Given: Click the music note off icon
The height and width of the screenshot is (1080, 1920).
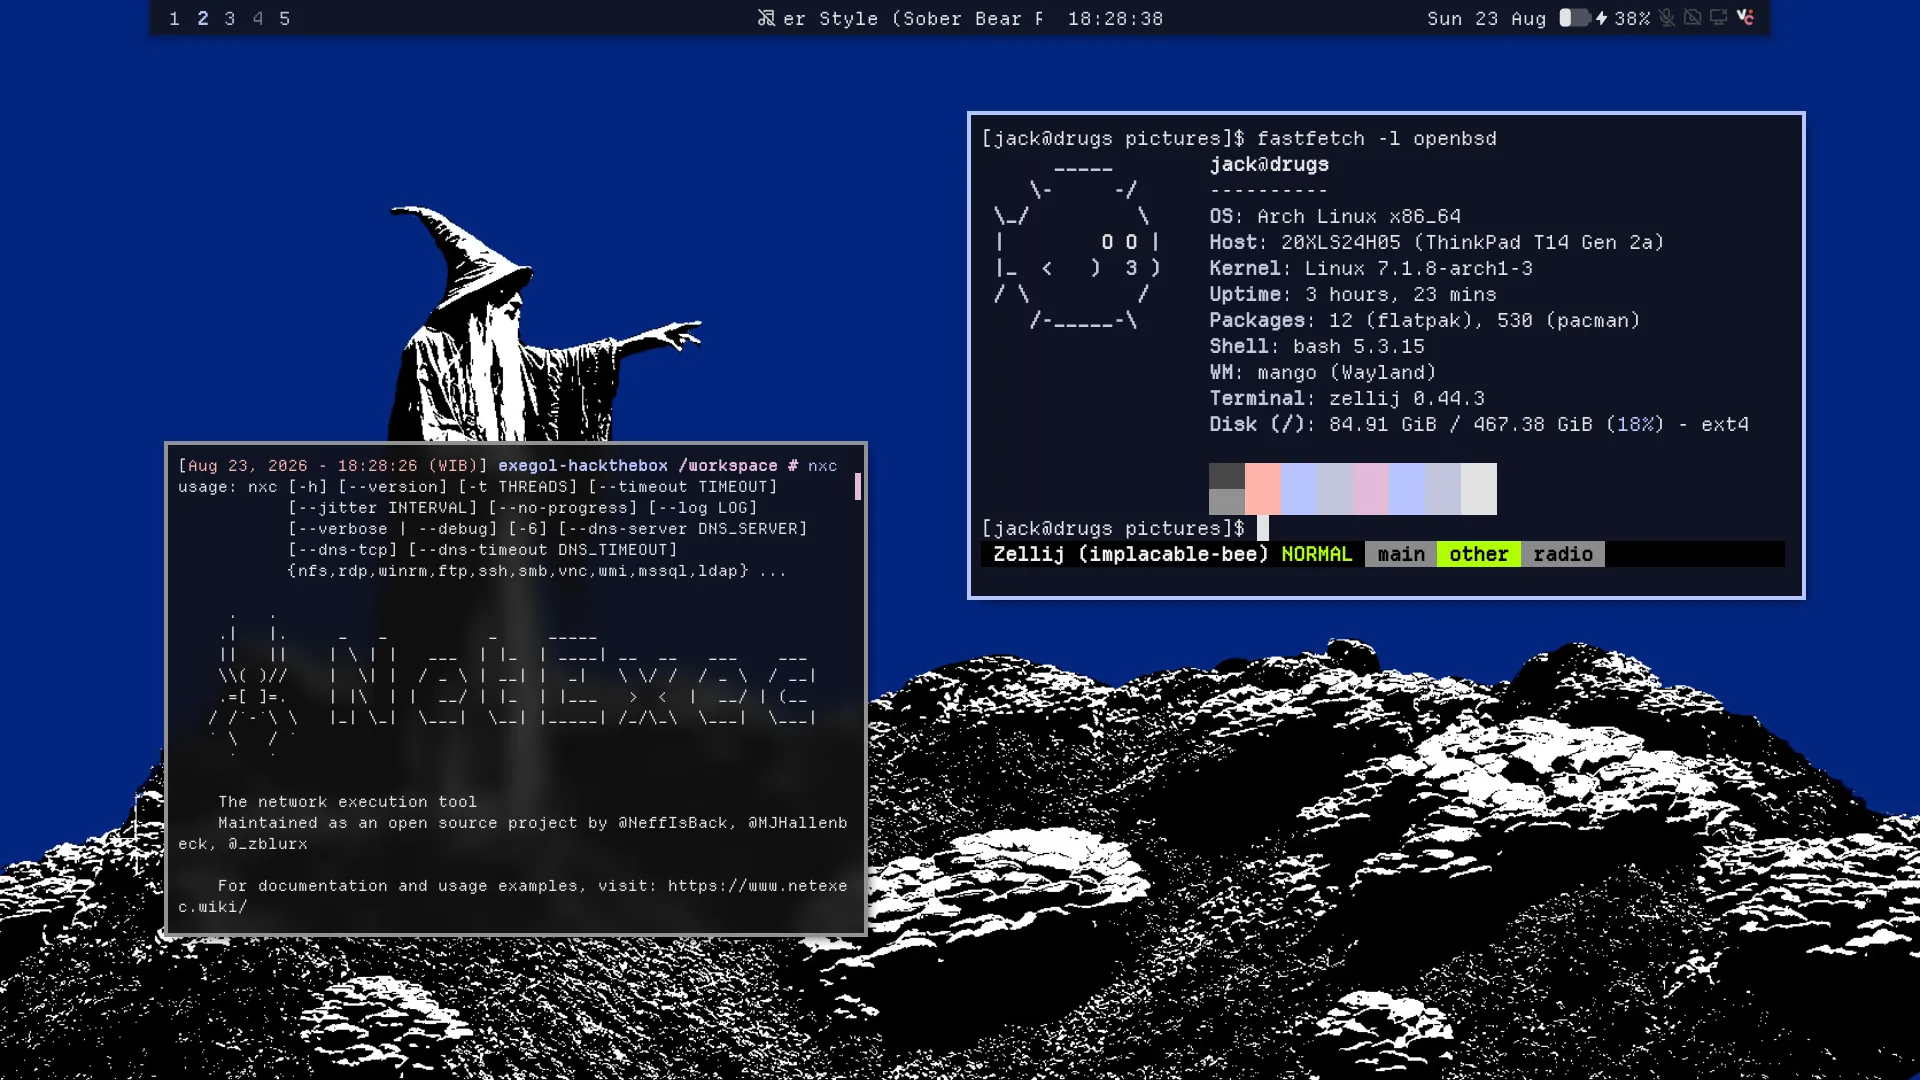Looking at the screenshot, I should (x=766, y=18).
